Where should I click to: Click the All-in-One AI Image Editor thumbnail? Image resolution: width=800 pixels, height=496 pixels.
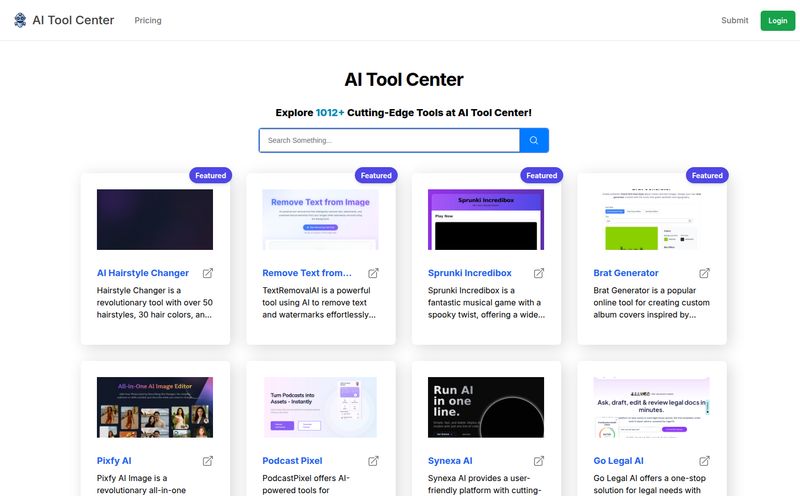click(155, 407)
